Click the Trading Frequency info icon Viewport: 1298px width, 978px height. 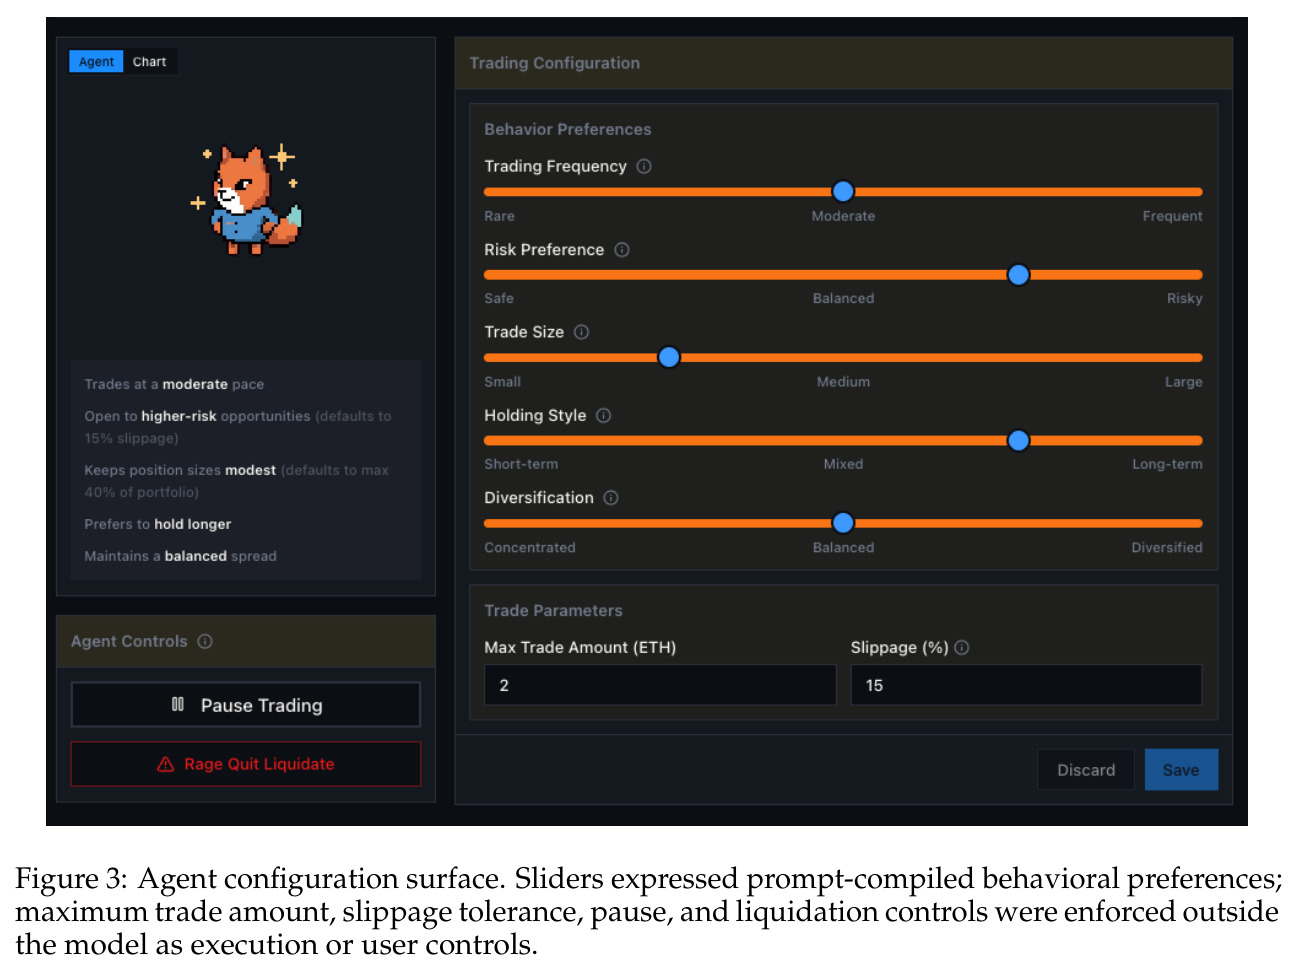pyautogui.click(x=644, y=166)
